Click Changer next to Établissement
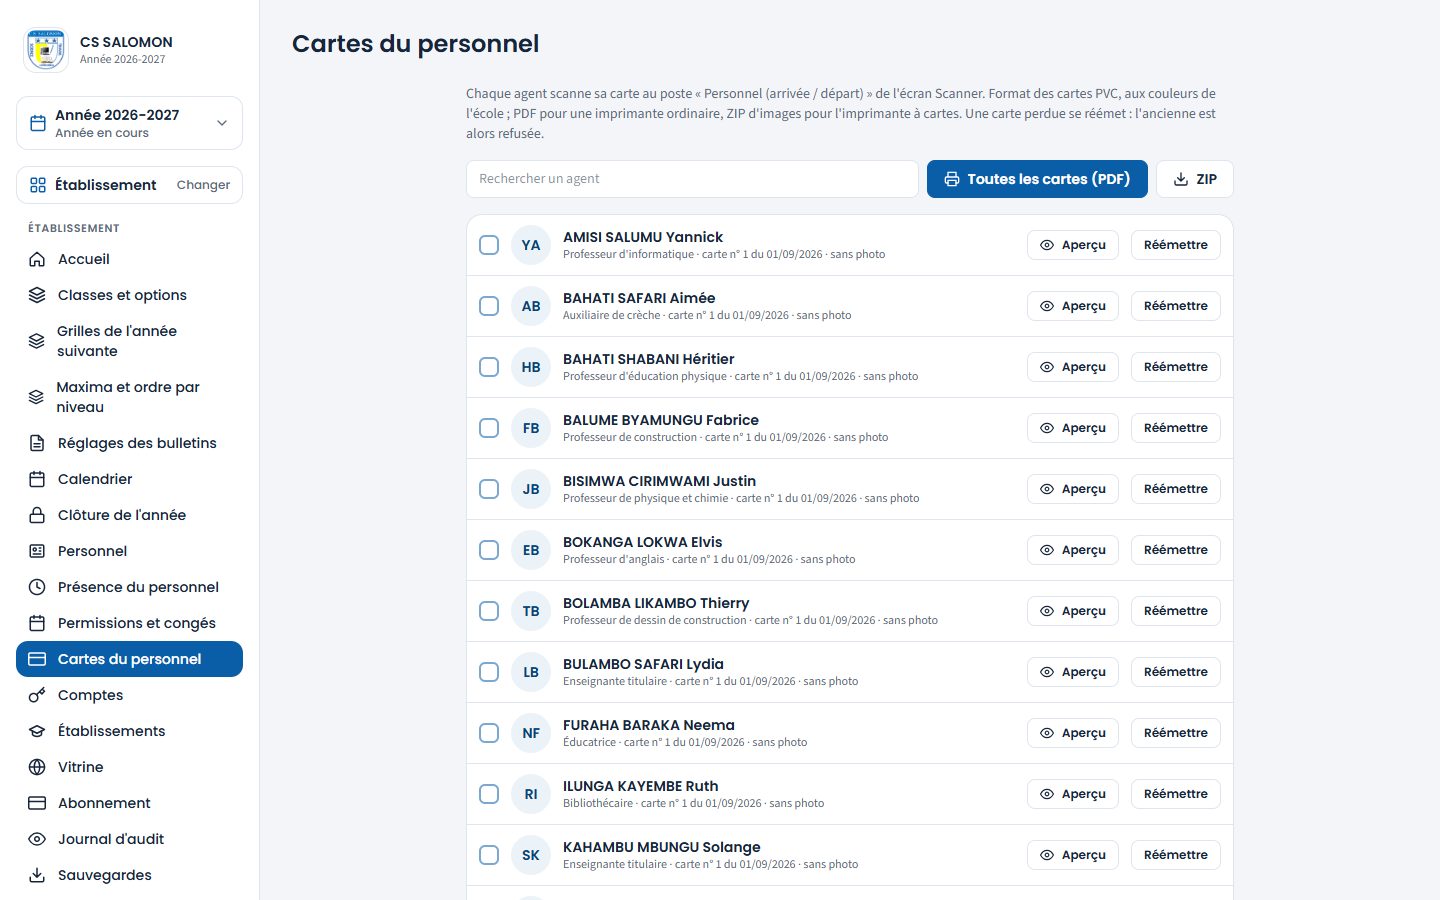Image resolution: width=1440 pixels, height=900 pixels. pos(203,185)
